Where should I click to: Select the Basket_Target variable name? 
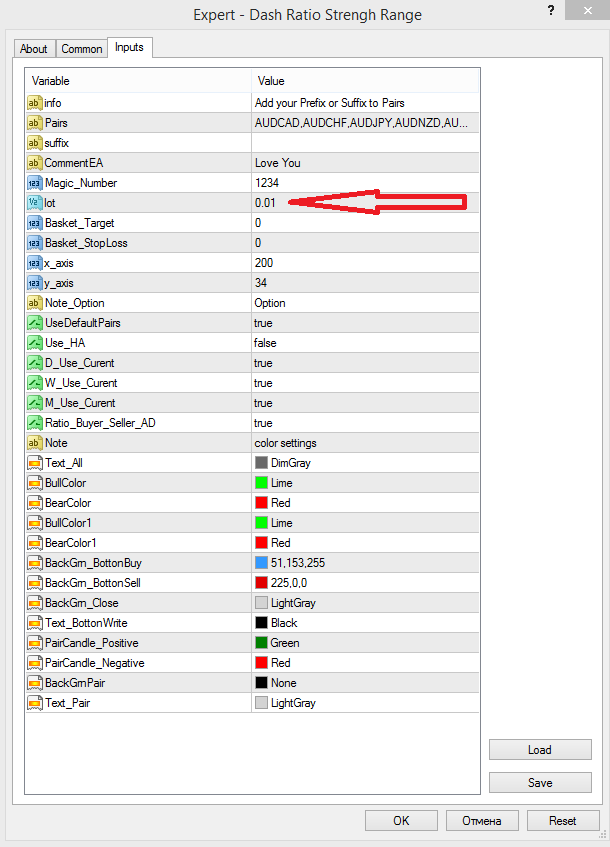79,223
